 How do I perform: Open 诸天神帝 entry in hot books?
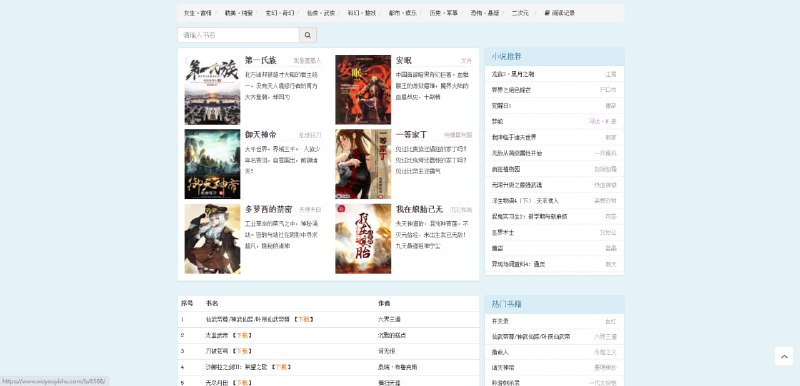tap(503, 367)
